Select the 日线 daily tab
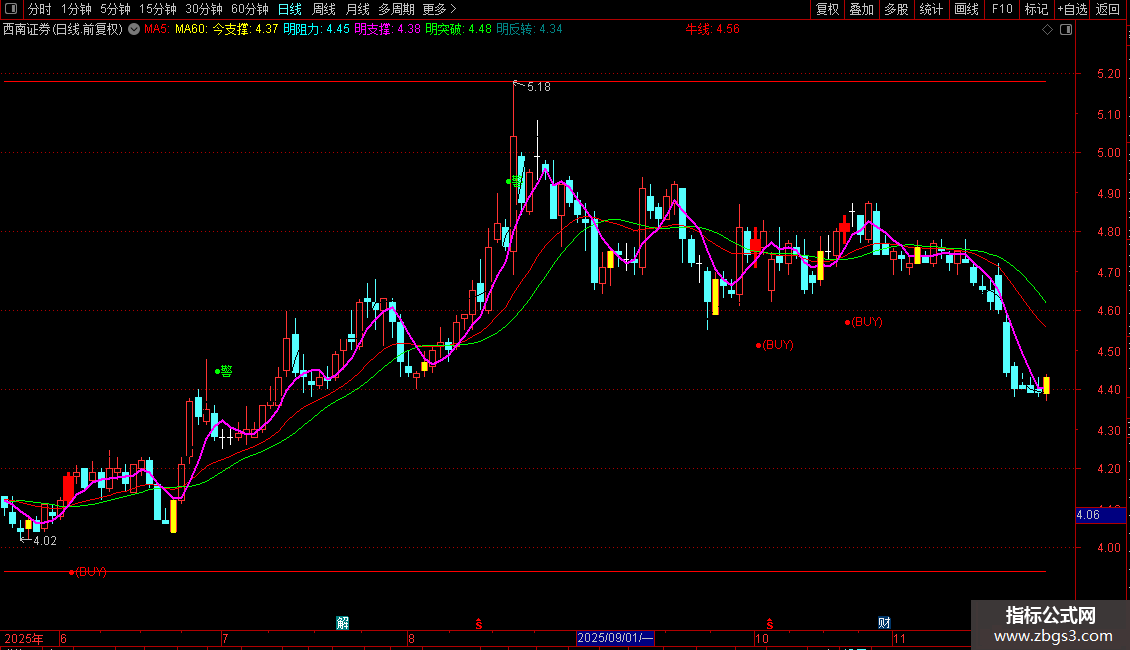This screenshot has height=650, width=1130. coord(290,9)
